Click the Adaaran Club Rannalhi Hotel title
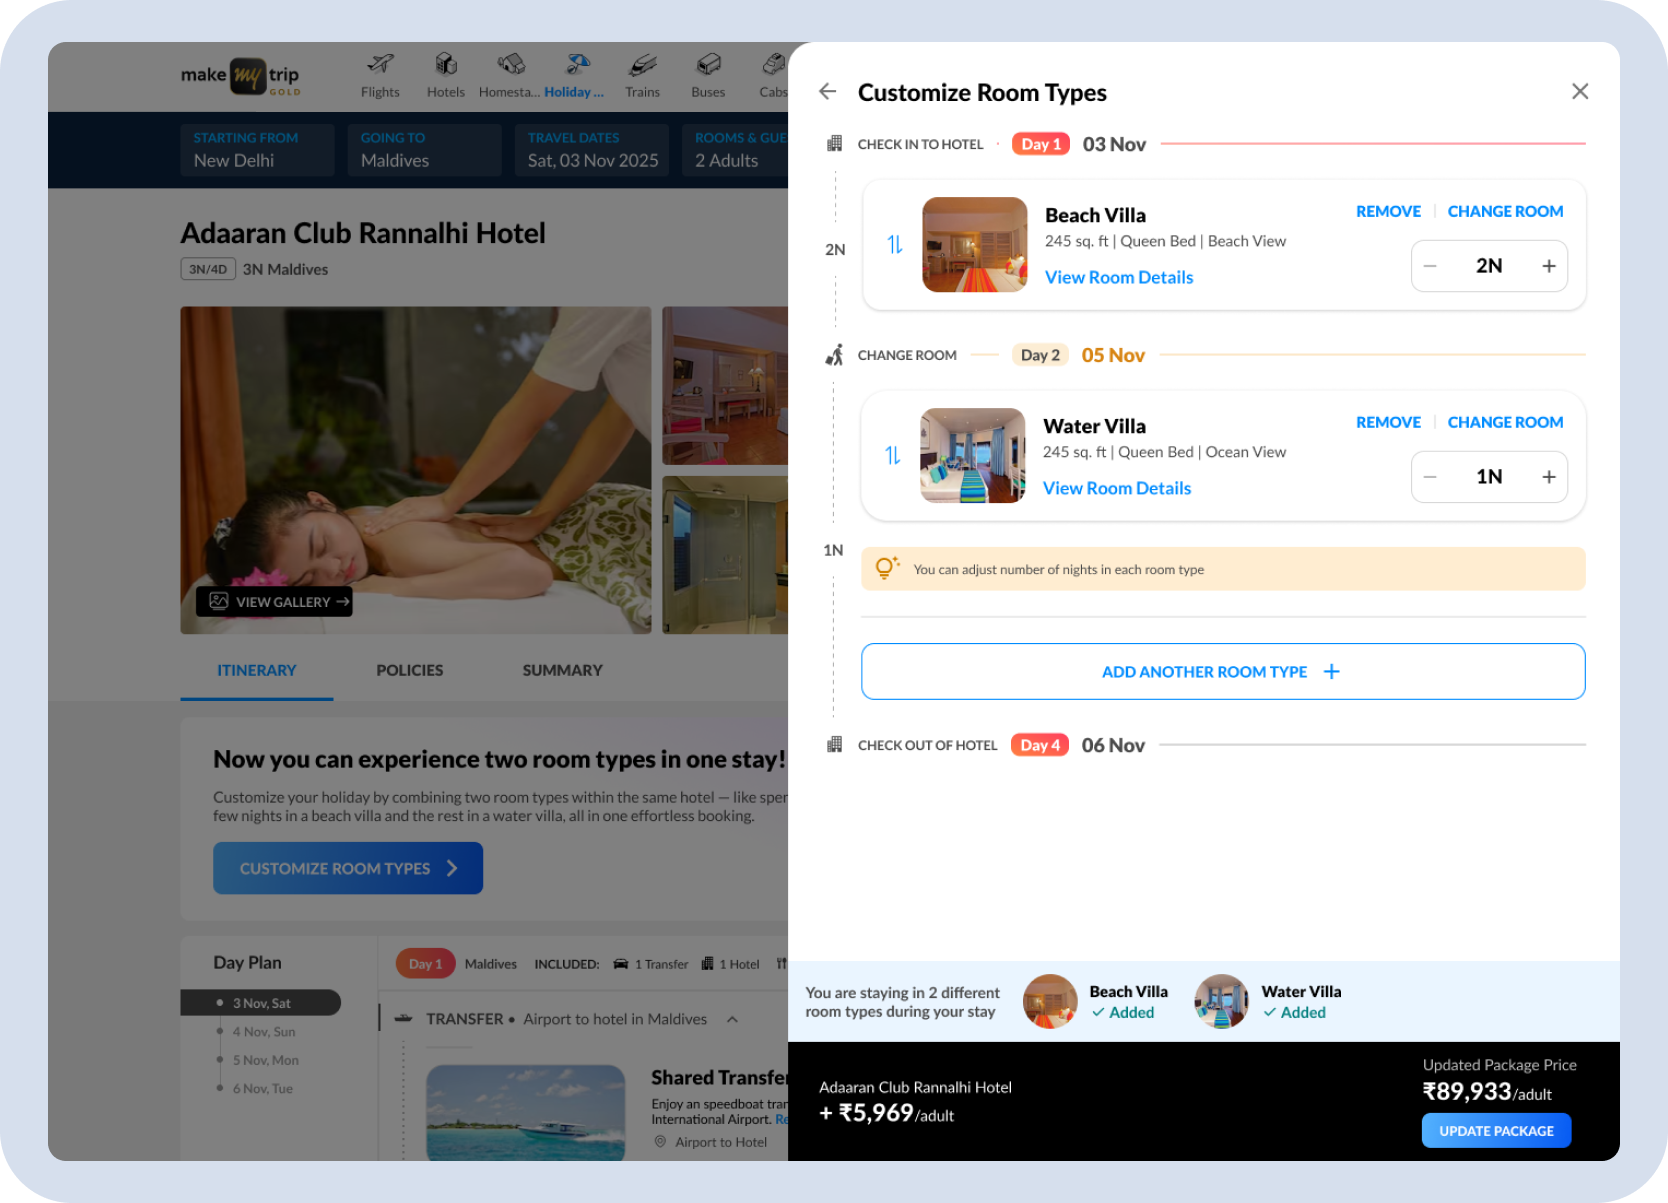1668x1203 pixels. [363, 233]
